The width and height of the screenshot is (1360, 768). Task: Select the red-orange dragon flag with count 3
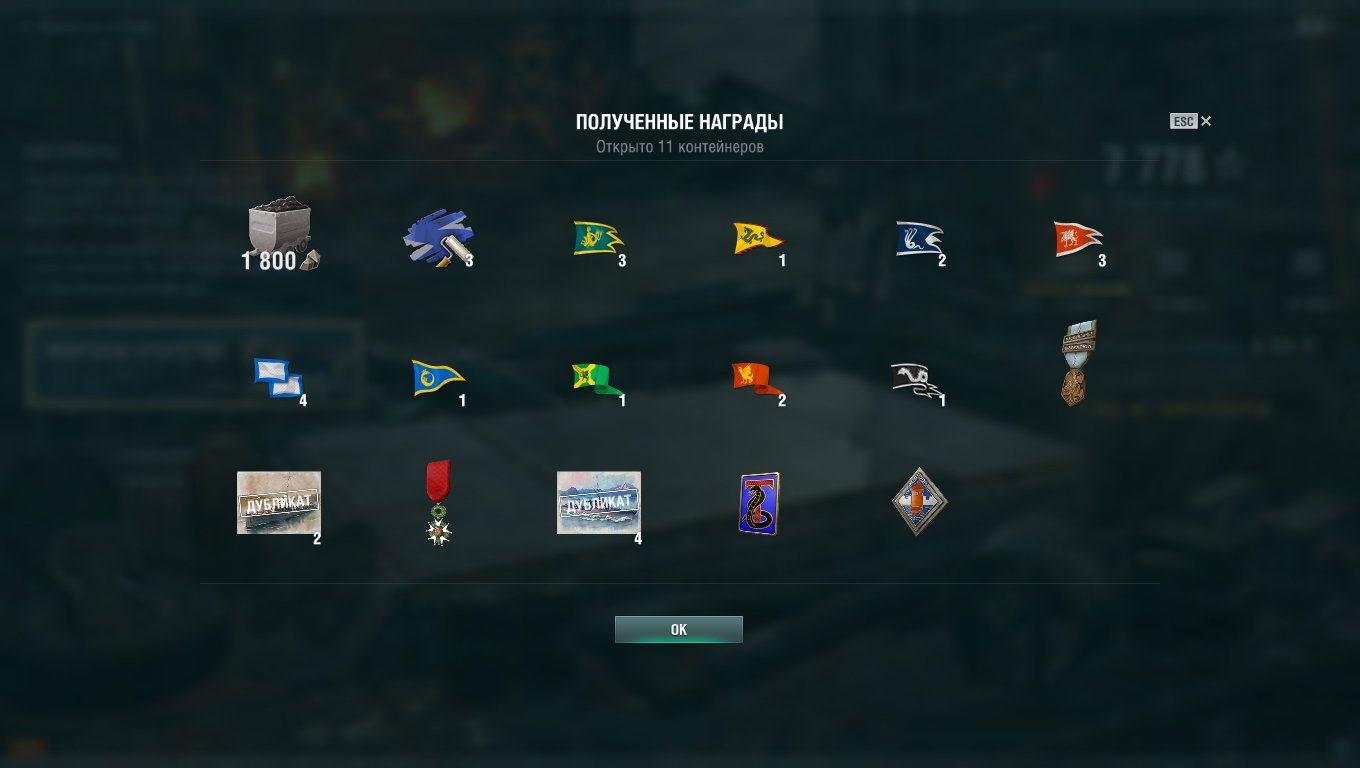pos(1078,240)
